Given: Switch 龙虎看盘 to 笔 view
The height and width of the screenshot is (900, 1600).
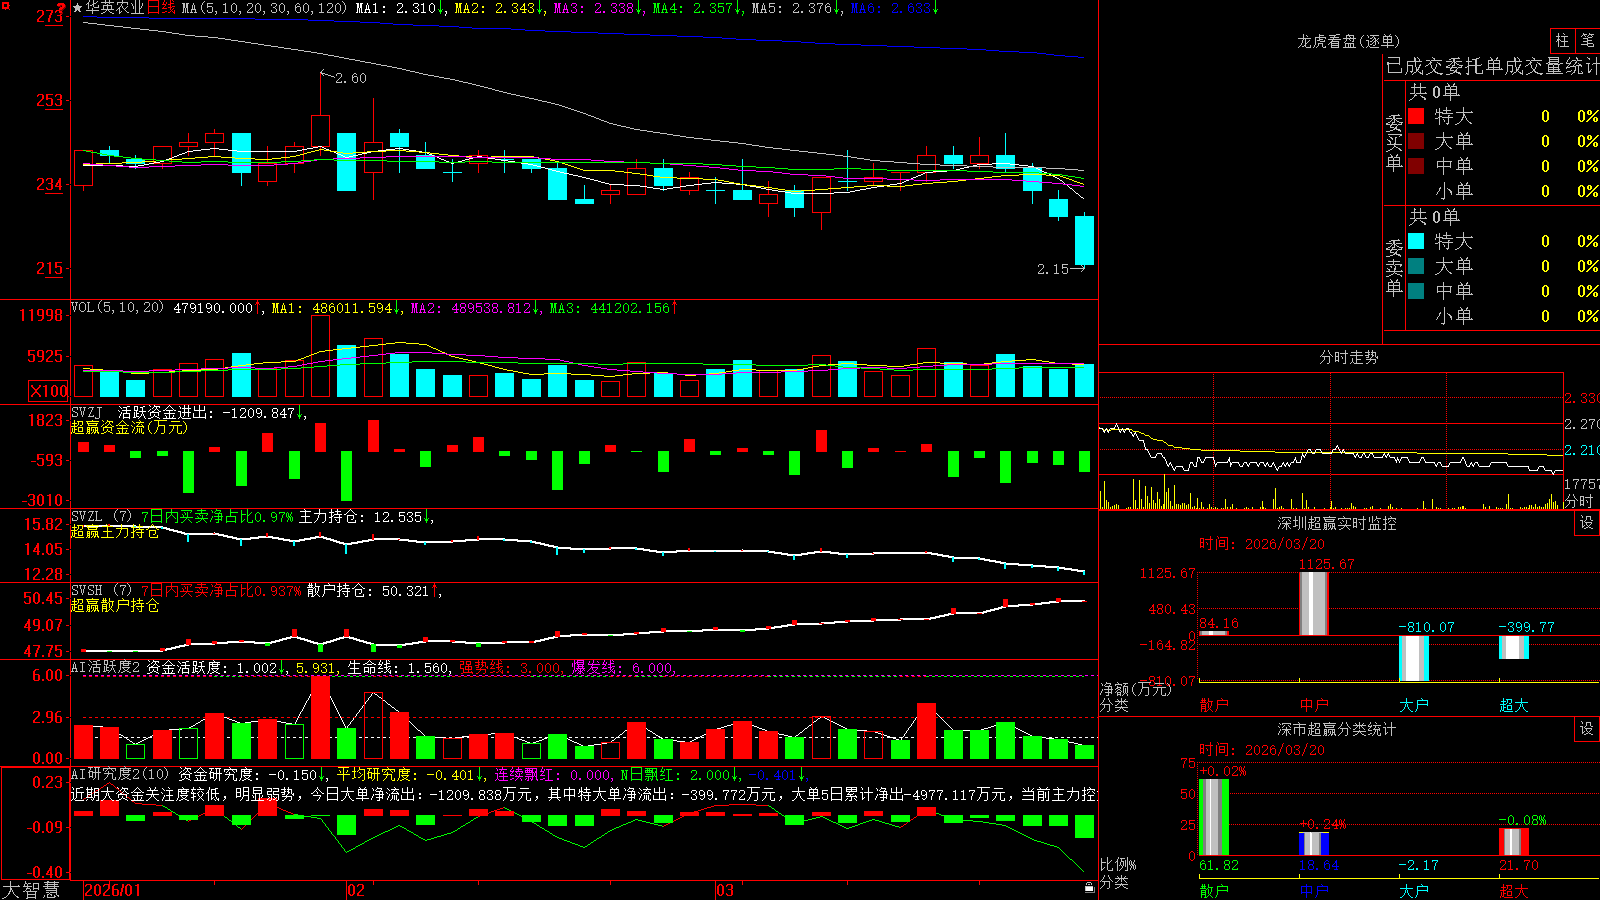Looking at the screenshot, I should (1587, 40).
